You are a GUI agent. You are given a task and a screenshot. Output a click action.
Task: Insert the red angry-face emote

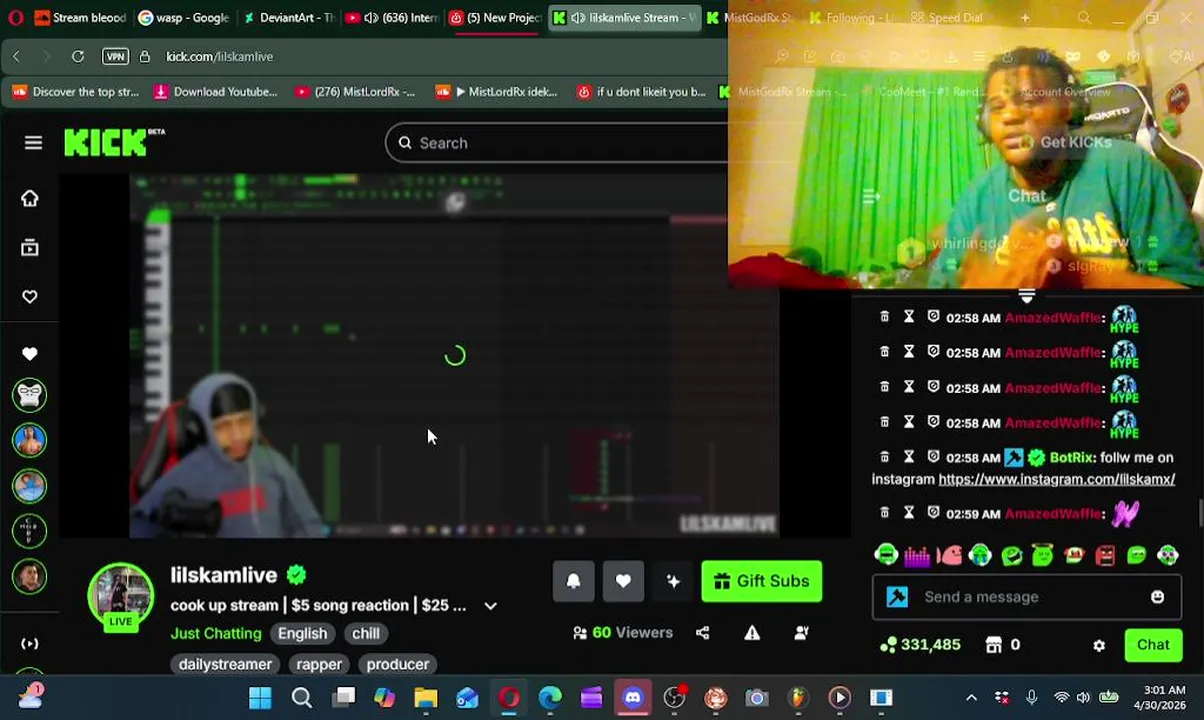1105,555
